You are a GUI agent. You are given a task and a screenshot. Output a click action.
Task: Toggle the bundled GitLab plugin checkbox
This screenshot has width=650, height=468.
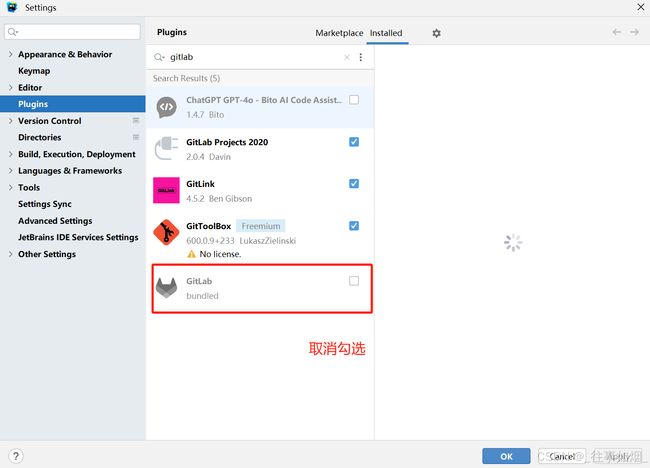[354, 281]
